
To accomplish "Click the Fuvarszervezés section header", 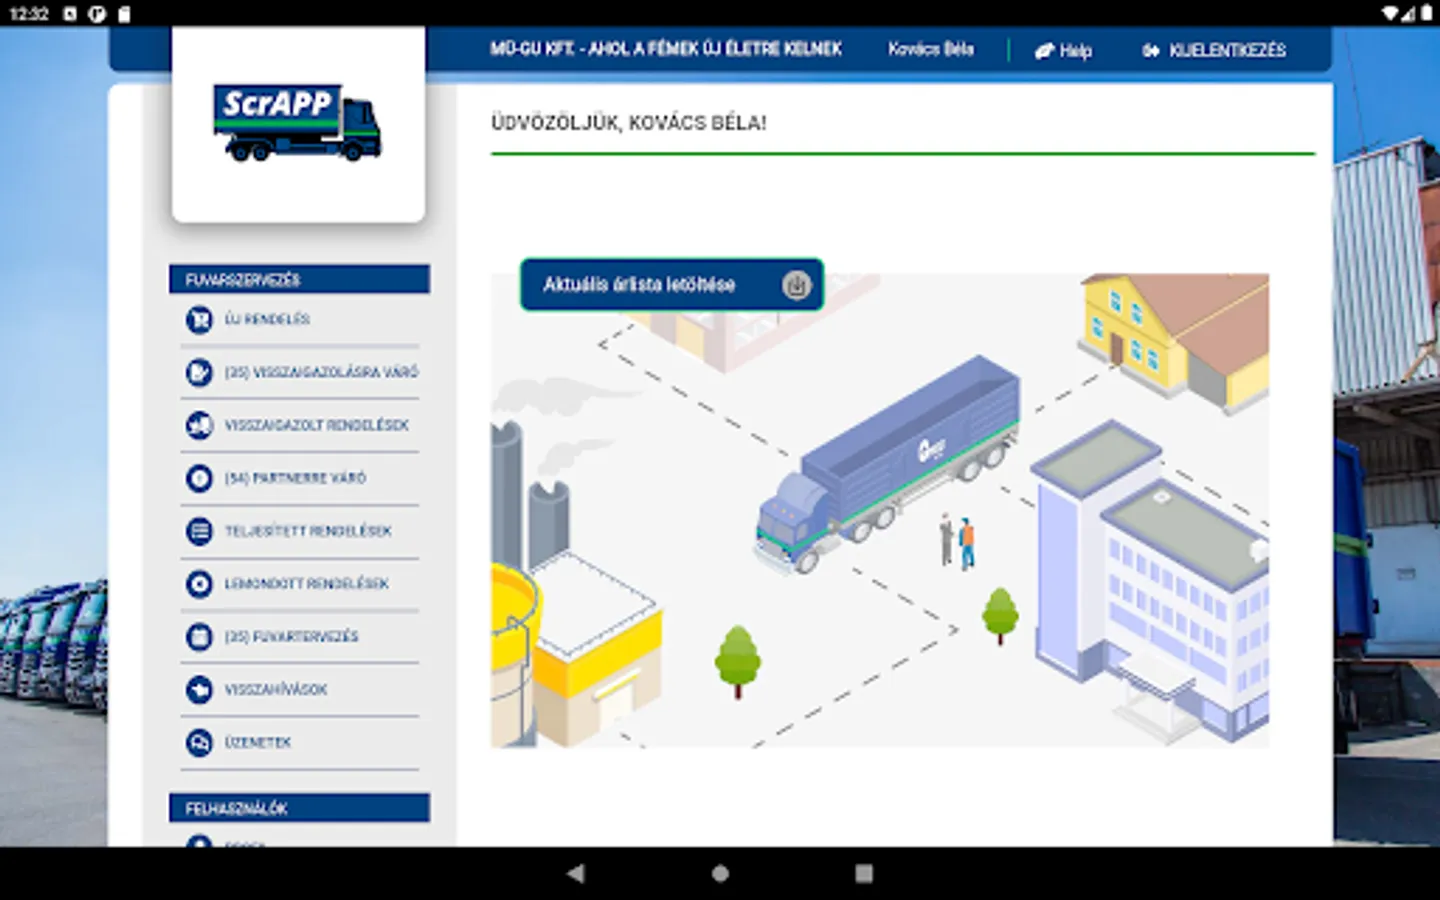I will [299, 280].
